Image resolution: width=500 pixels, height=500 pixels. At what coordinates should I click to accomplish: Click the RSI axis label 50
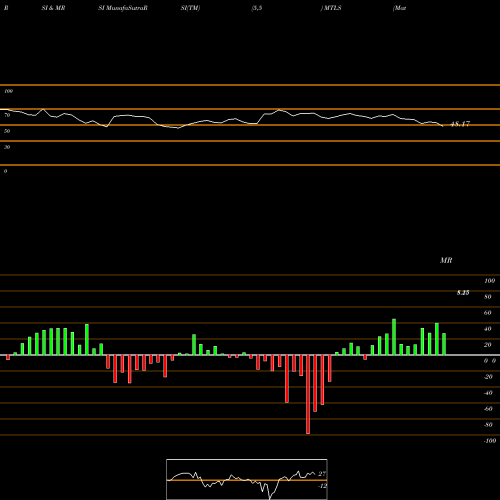[7, 131]
